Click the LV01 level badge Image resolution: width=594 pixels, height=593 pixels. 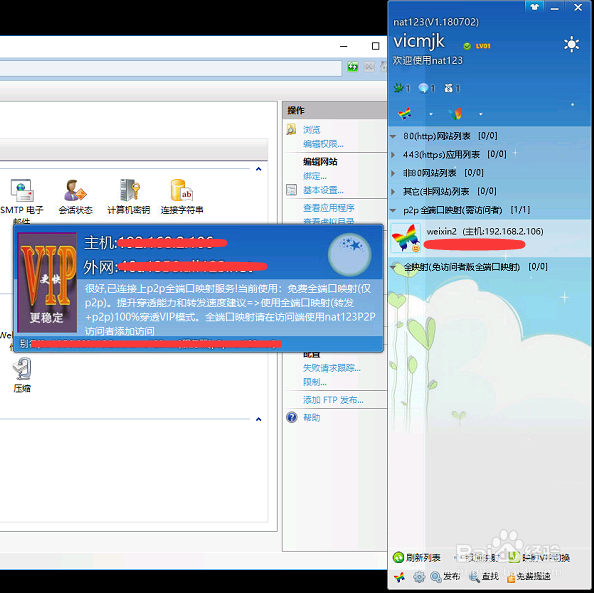pos(483,46)
